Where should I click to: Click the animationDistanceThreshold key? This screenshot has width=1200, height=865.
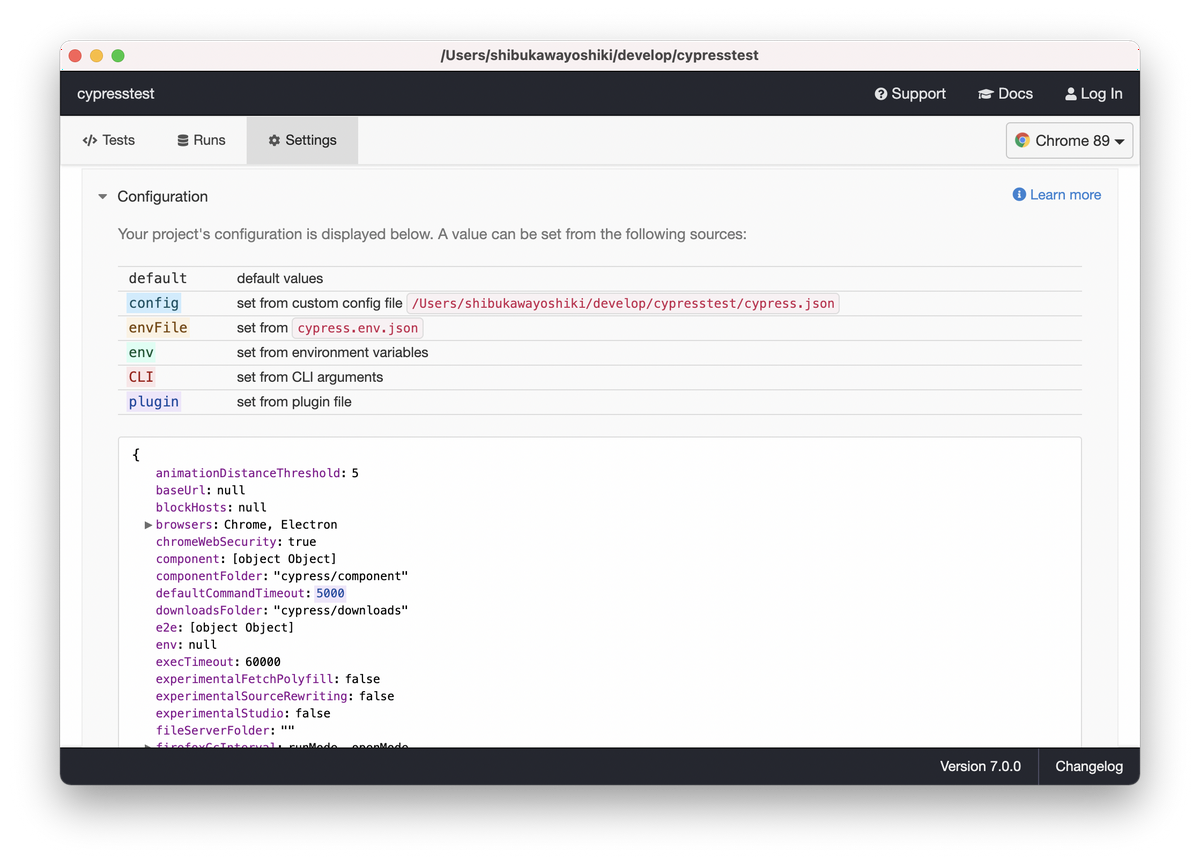pos(248,473)
